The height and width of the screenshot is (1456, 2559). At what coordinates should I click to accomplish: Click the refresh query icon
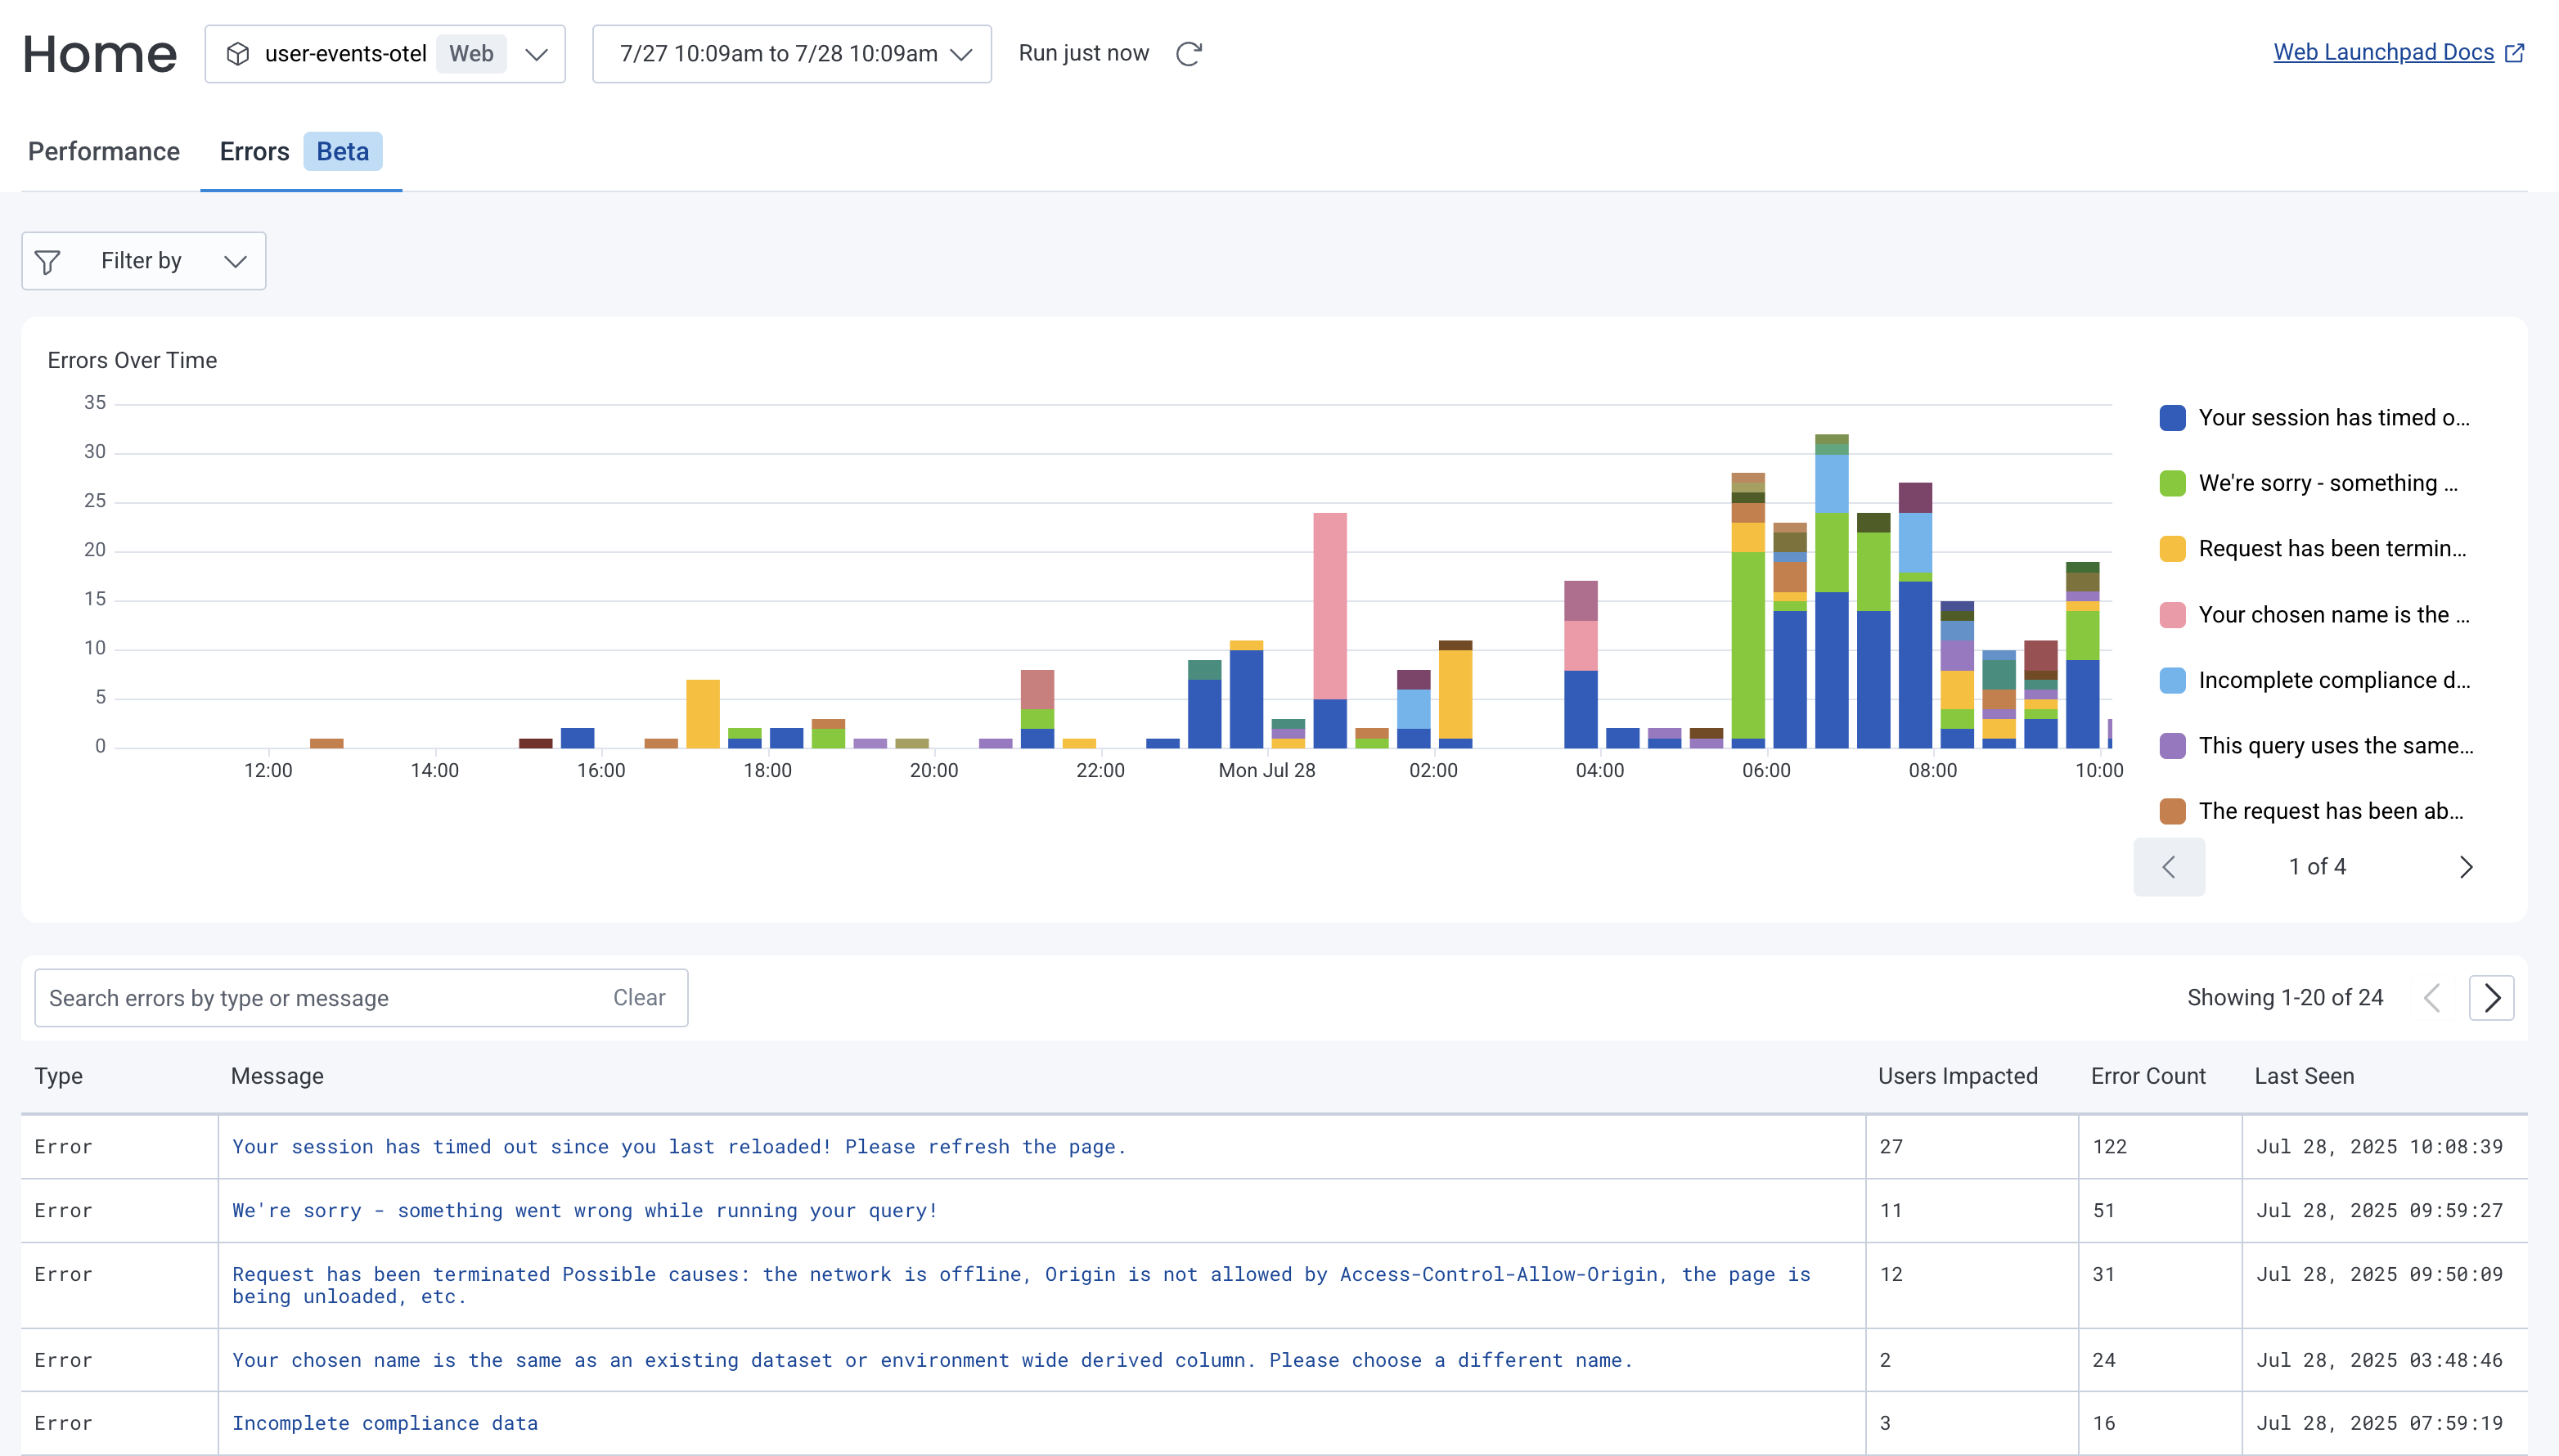tap(1188, 54)
